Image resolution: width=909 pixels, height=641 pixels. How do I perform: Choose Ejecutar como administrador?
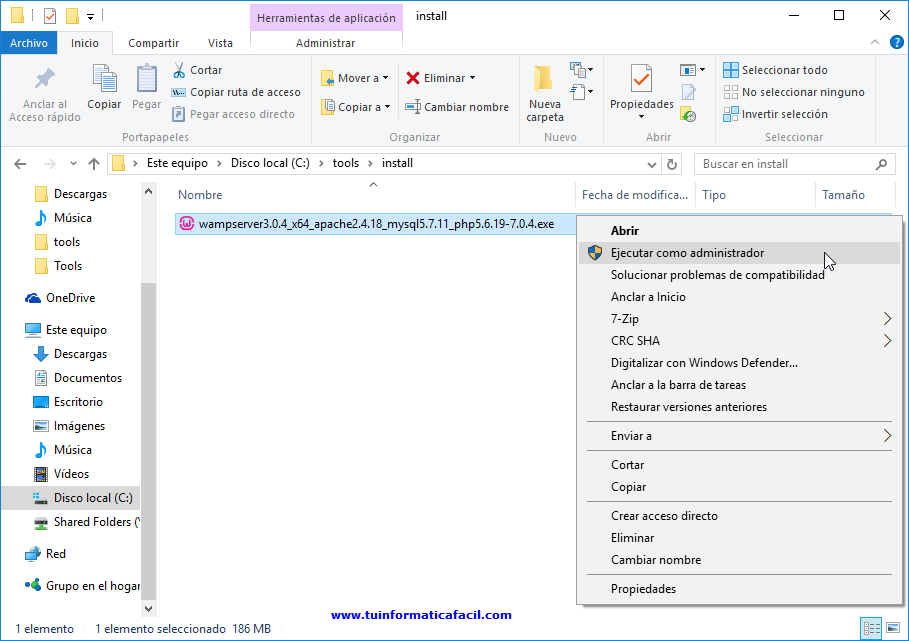739,253
